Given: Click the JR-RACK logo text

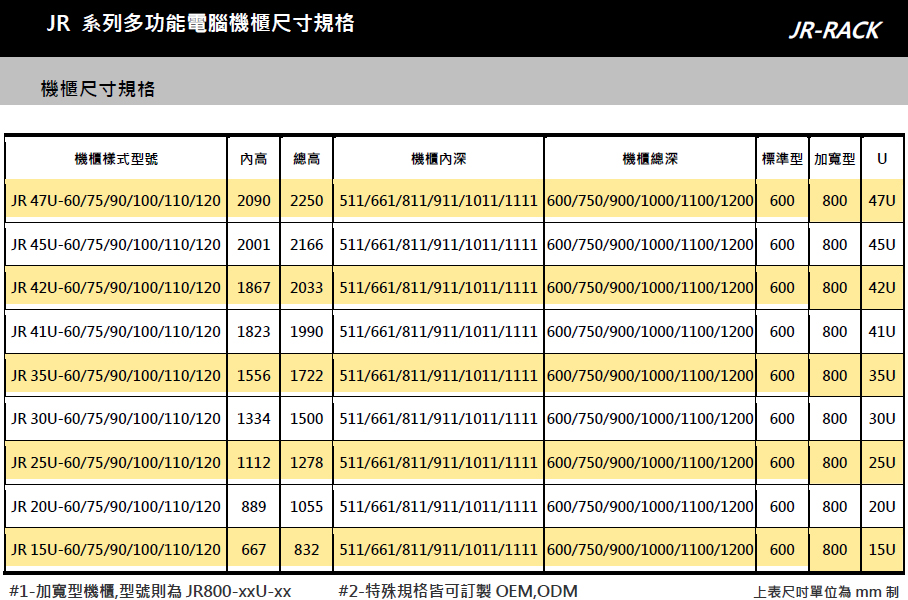Looking at the screenshot, I should 835,30.
